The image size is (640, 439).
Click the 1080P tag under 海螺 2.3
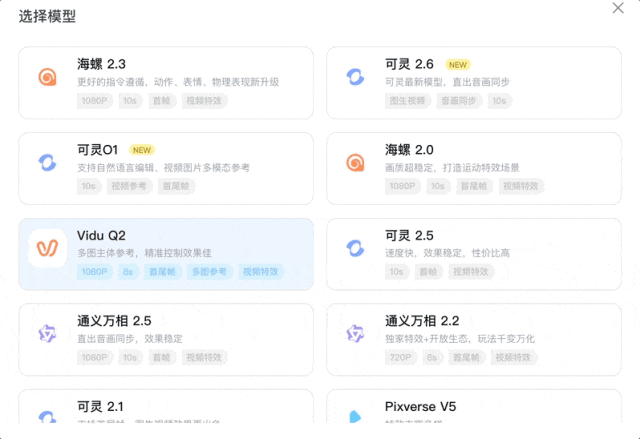click(95, 101)
